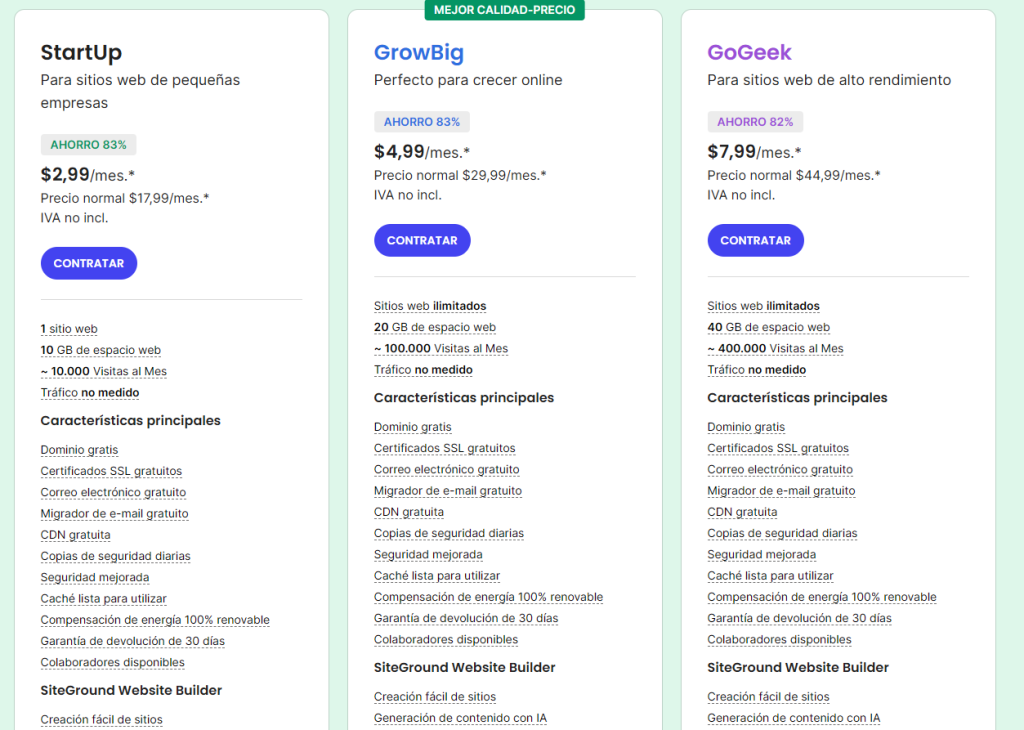The height and width of the screenshot is (730, 1024).
Task: Click StartUp's AHORRO 83% savings badge
Action: pos(88,145)
